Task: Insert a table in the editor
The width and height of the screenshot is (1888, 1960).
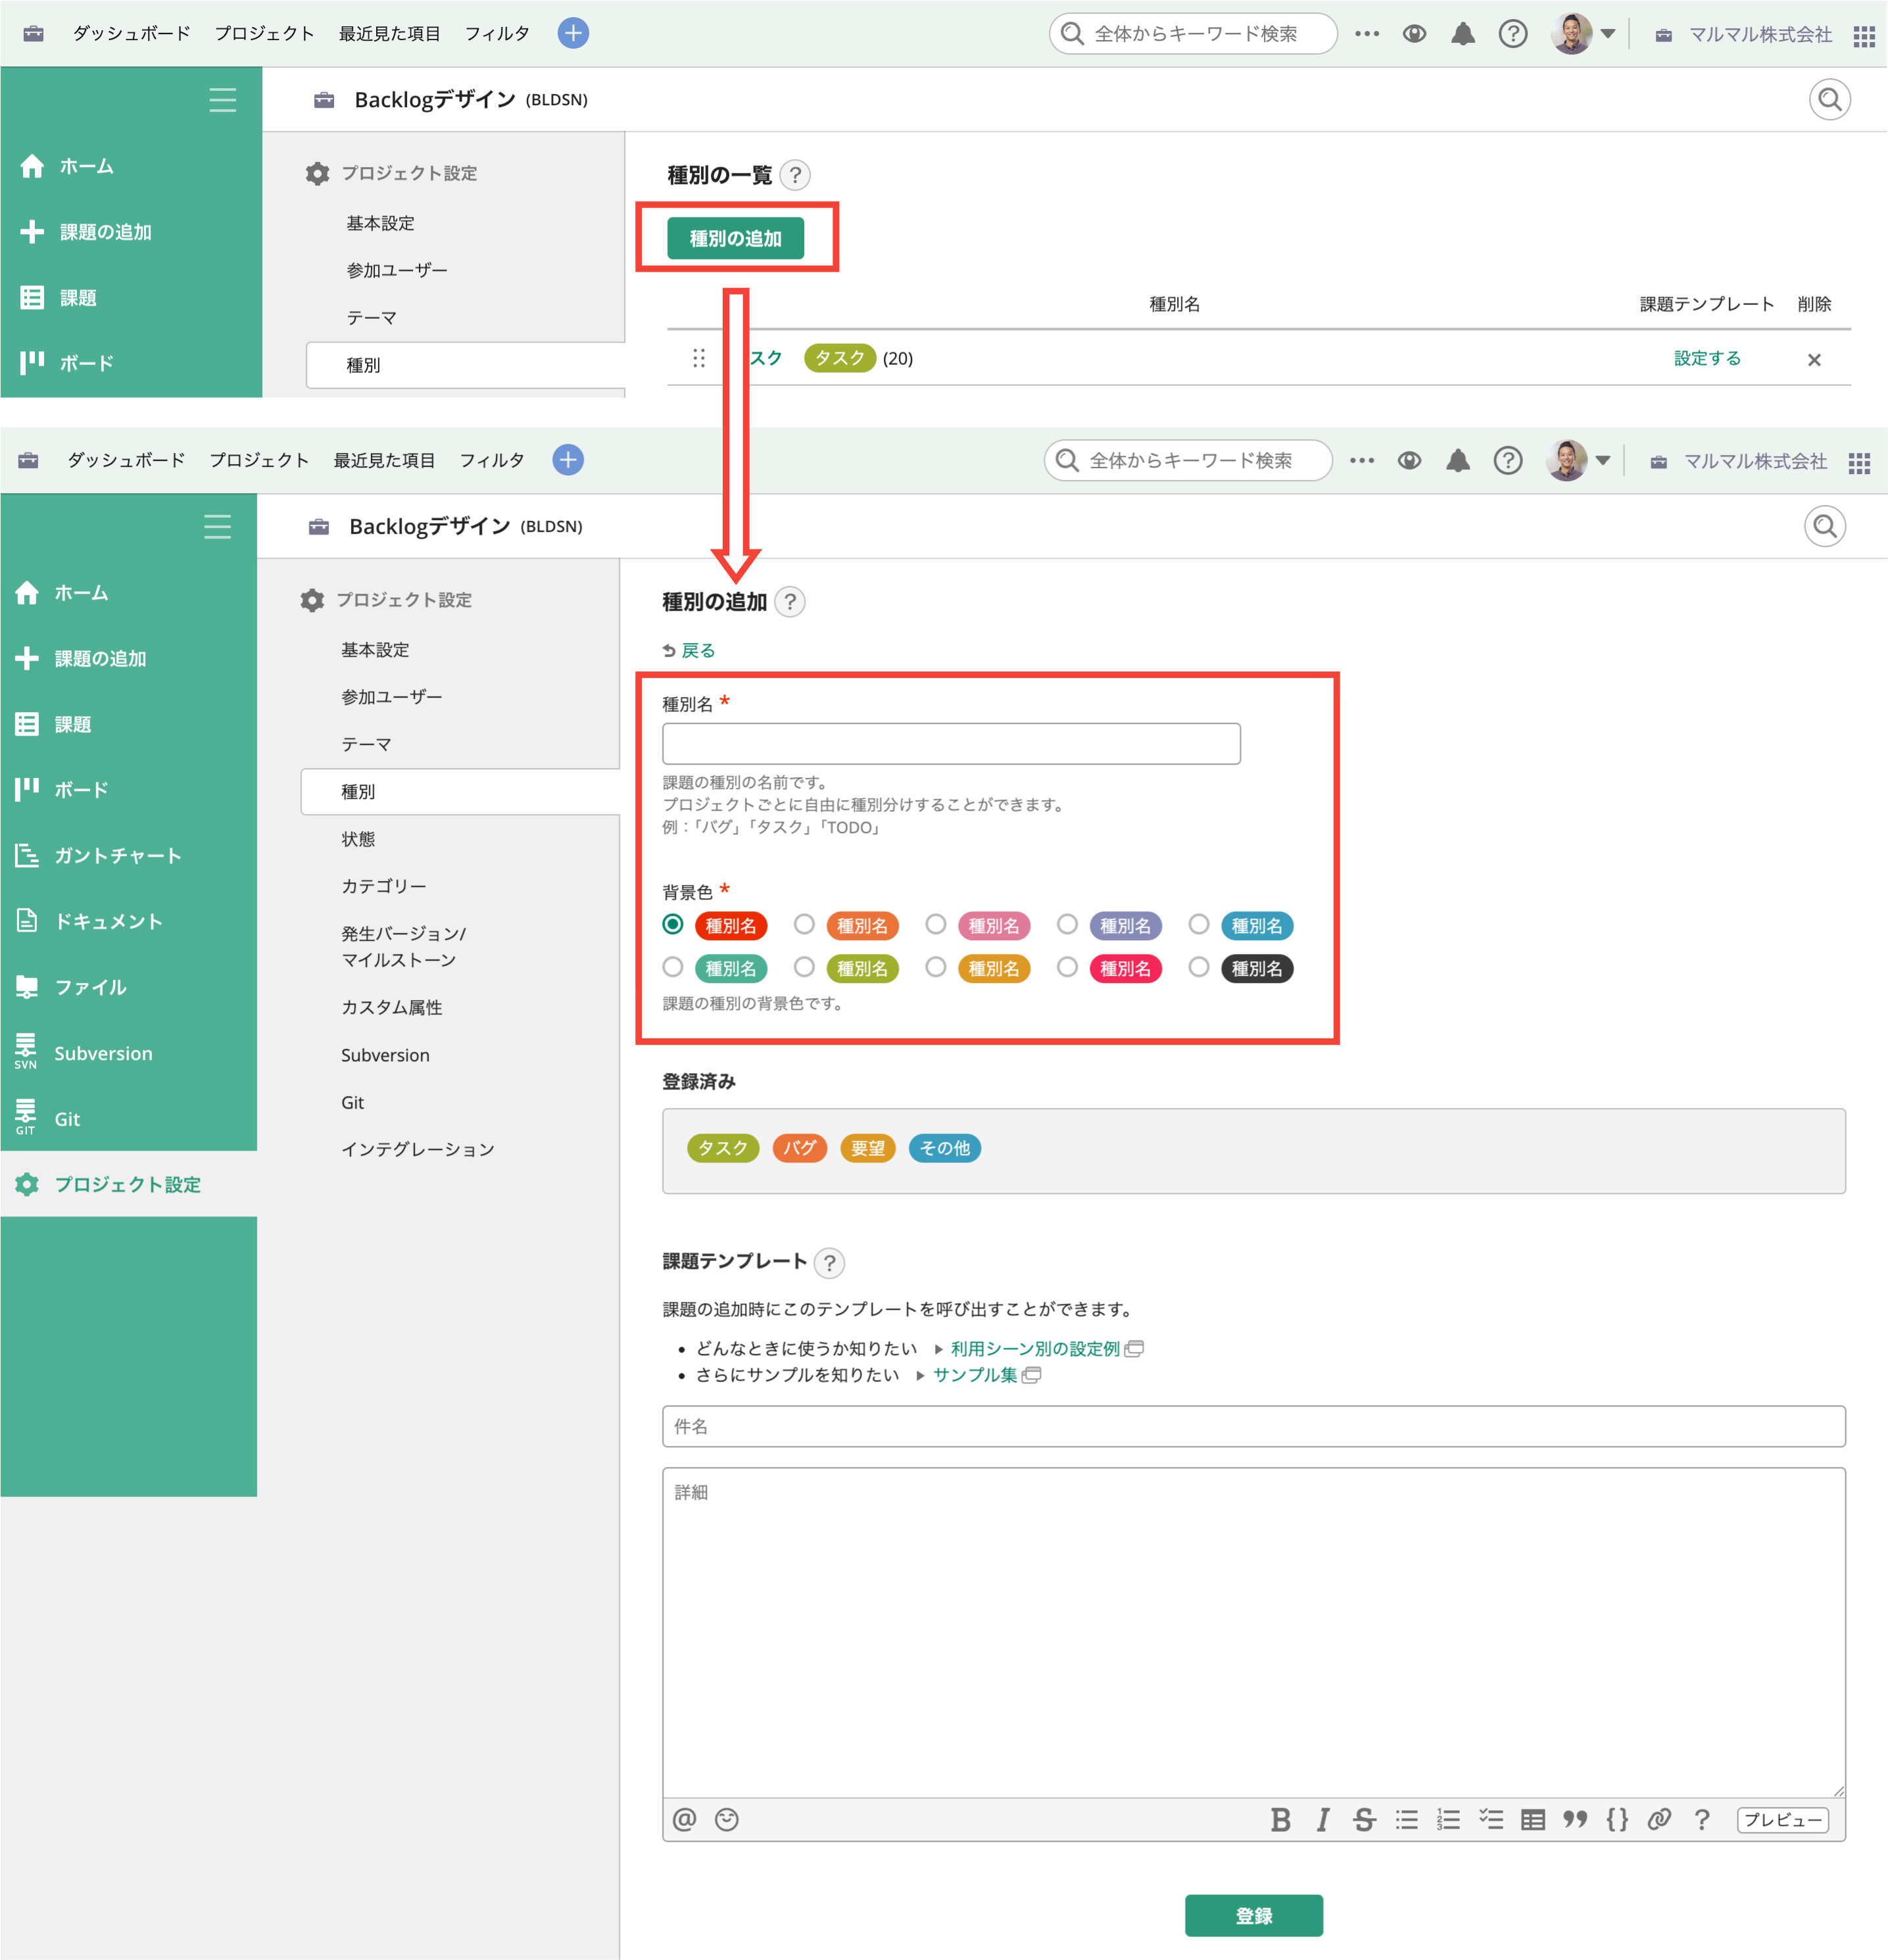Action: click(1533, 1819)
